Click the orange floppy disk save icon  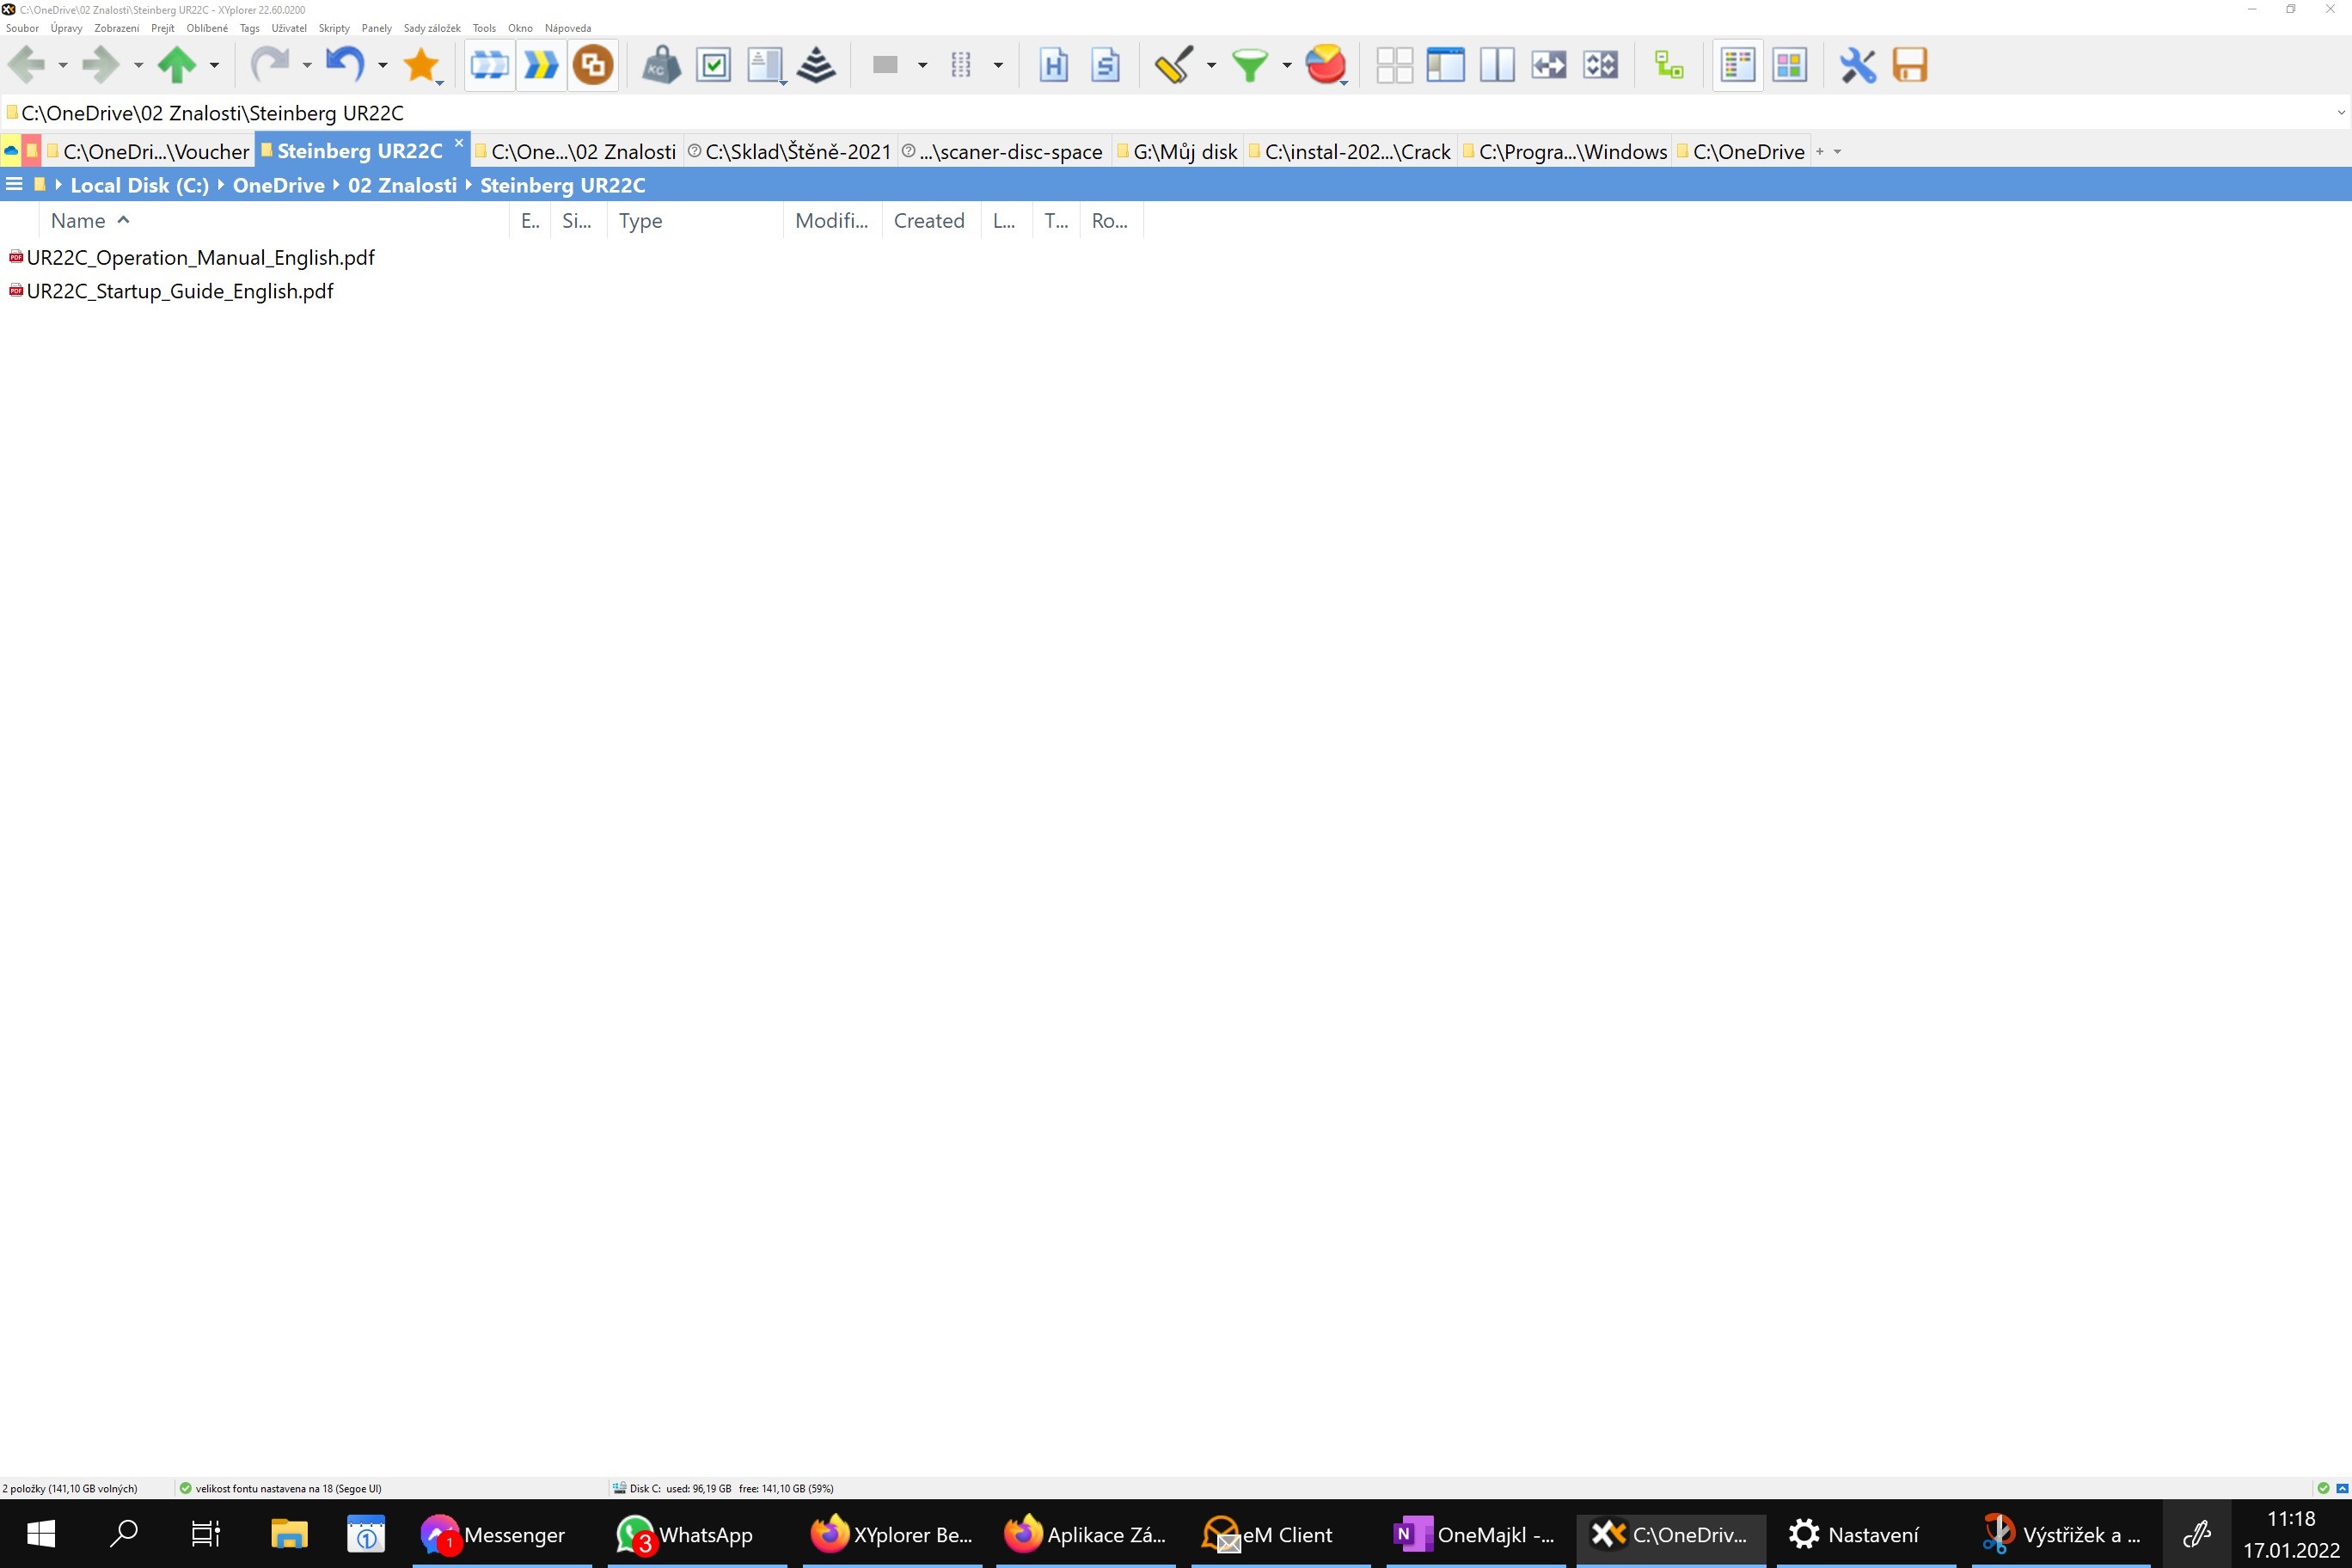click(x=1909, y=65)
